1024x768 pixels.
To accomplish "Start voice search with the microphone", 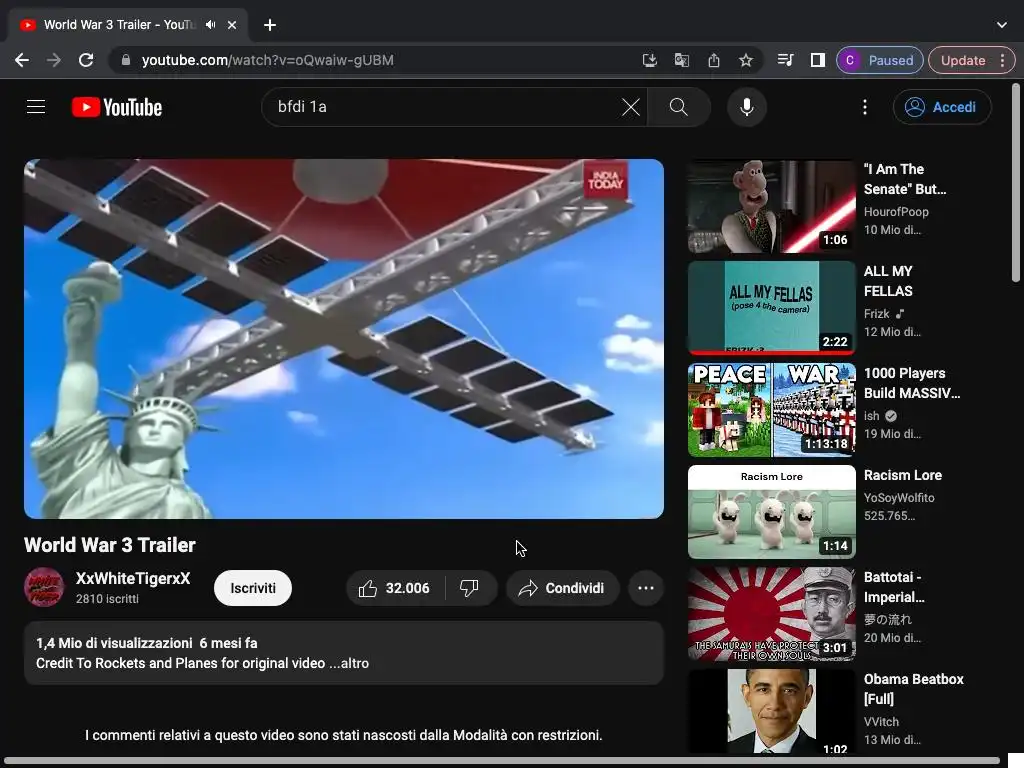I will click(x=746, y=107).
